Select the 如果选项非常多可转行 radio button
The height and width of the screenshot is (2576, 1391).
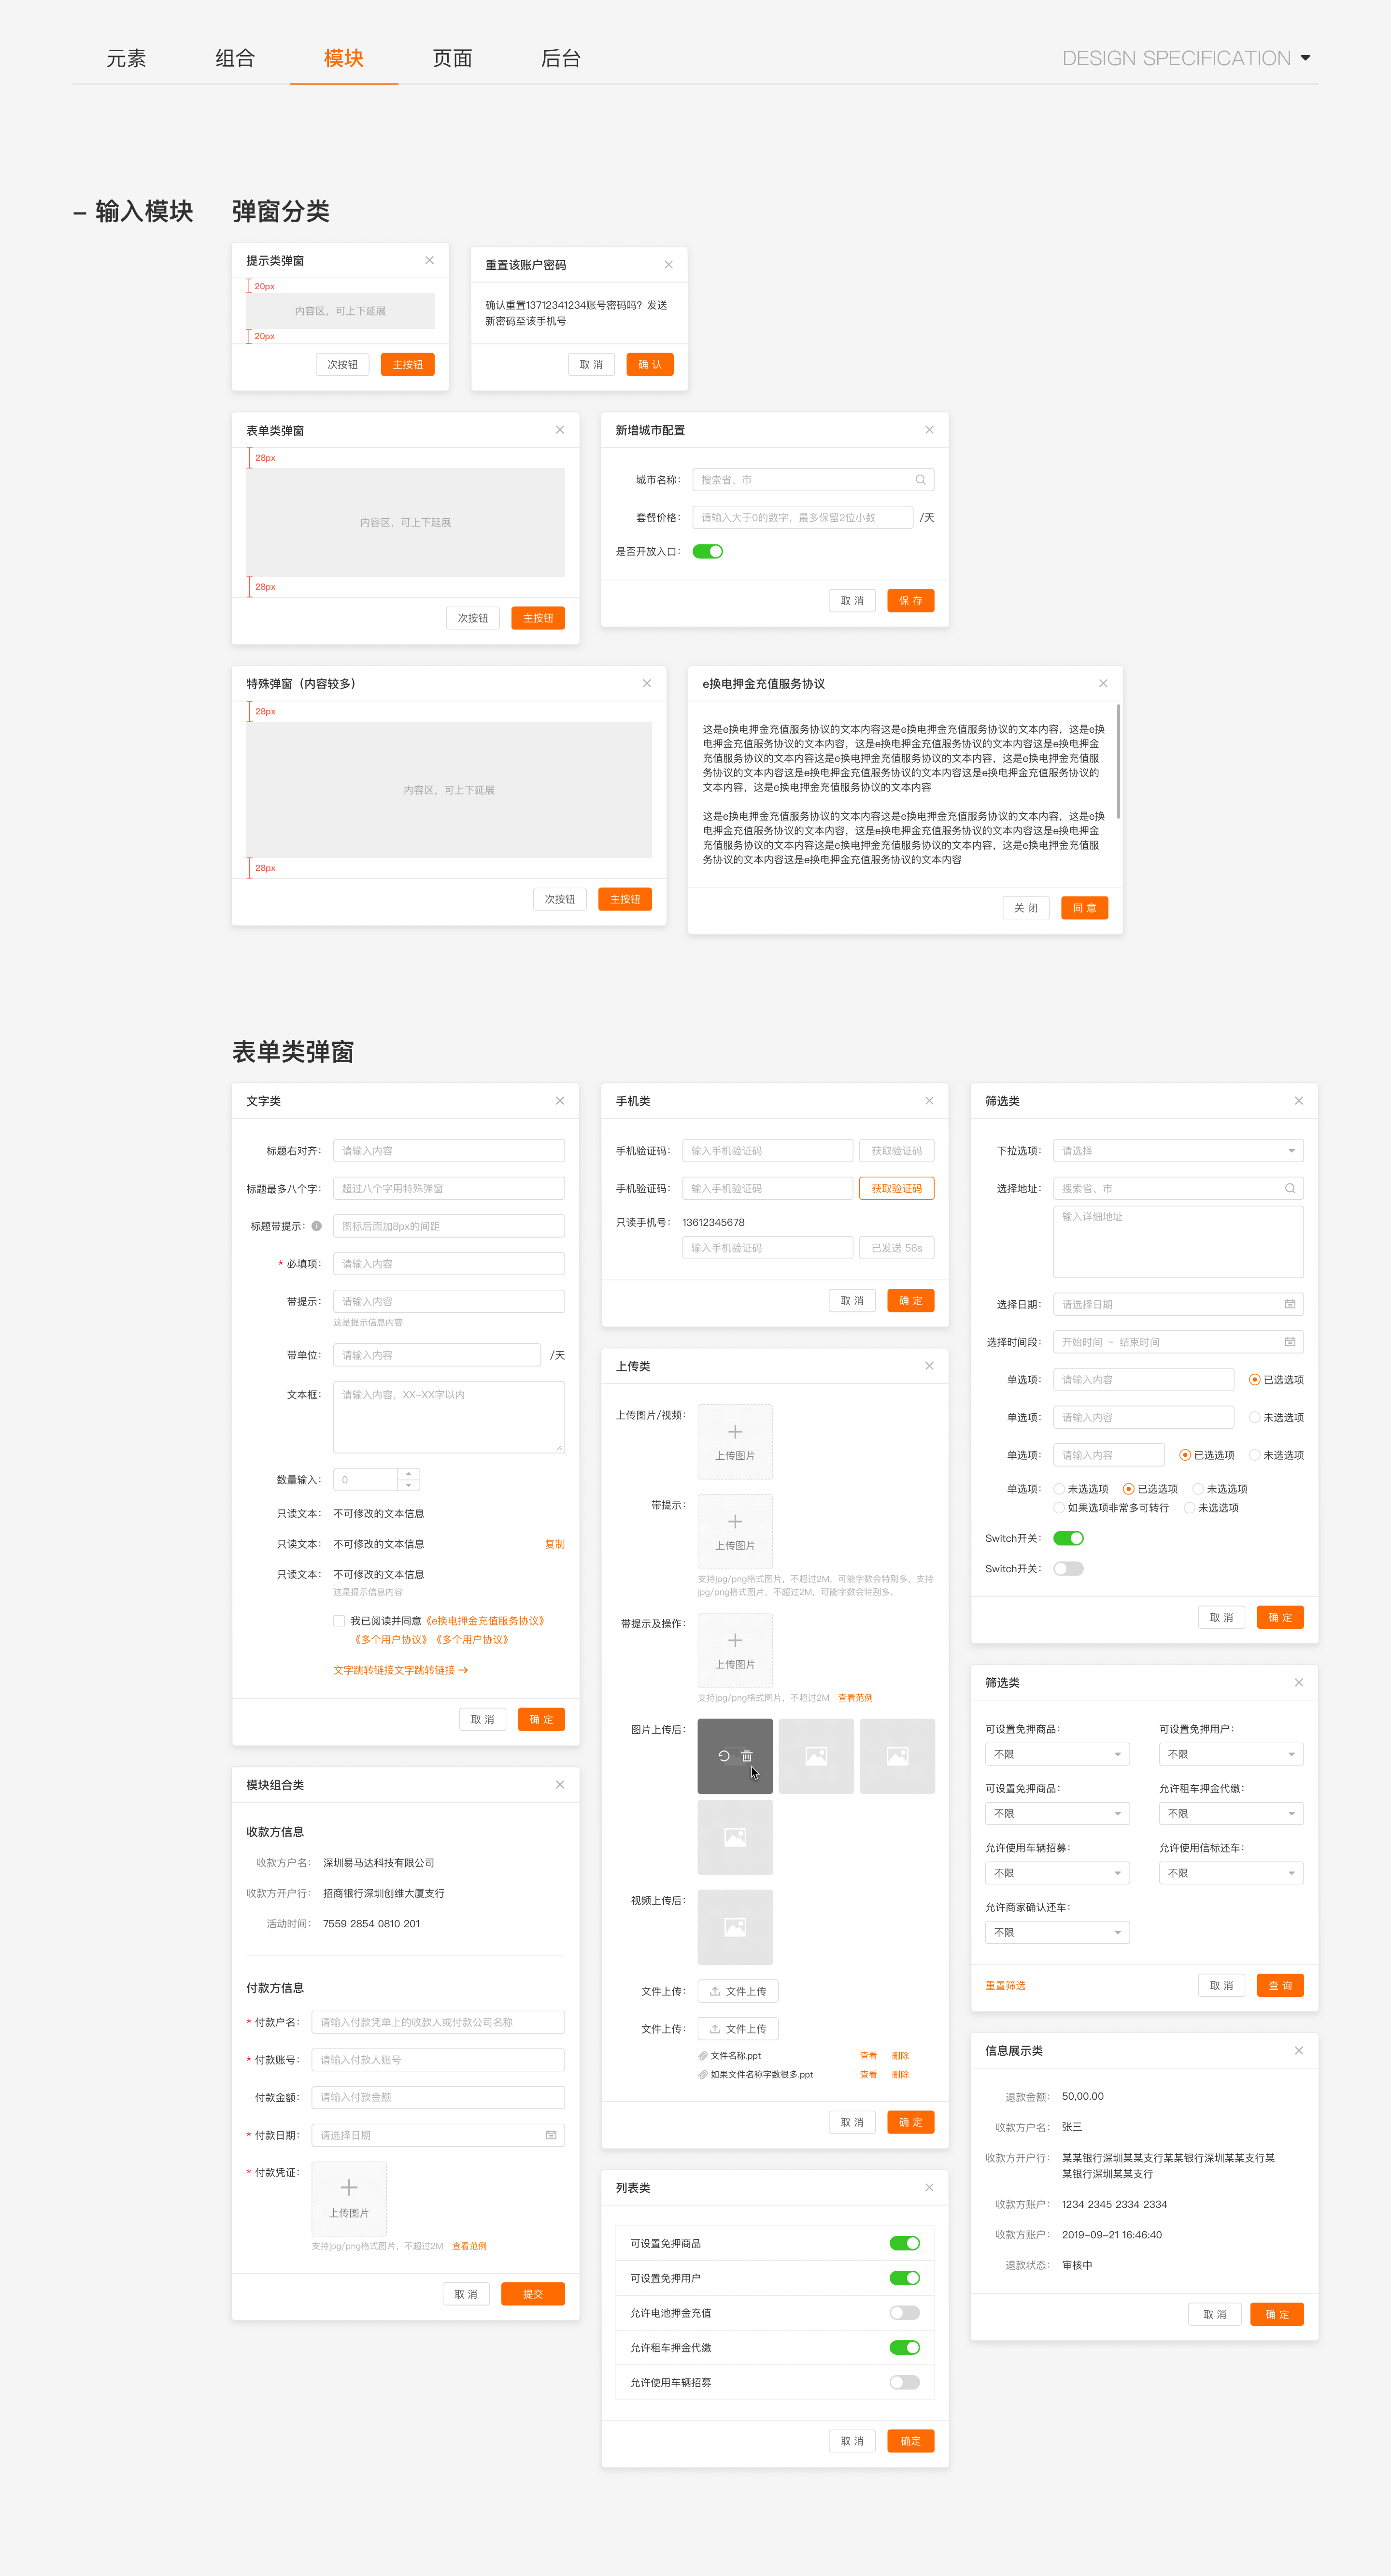1059,1508
